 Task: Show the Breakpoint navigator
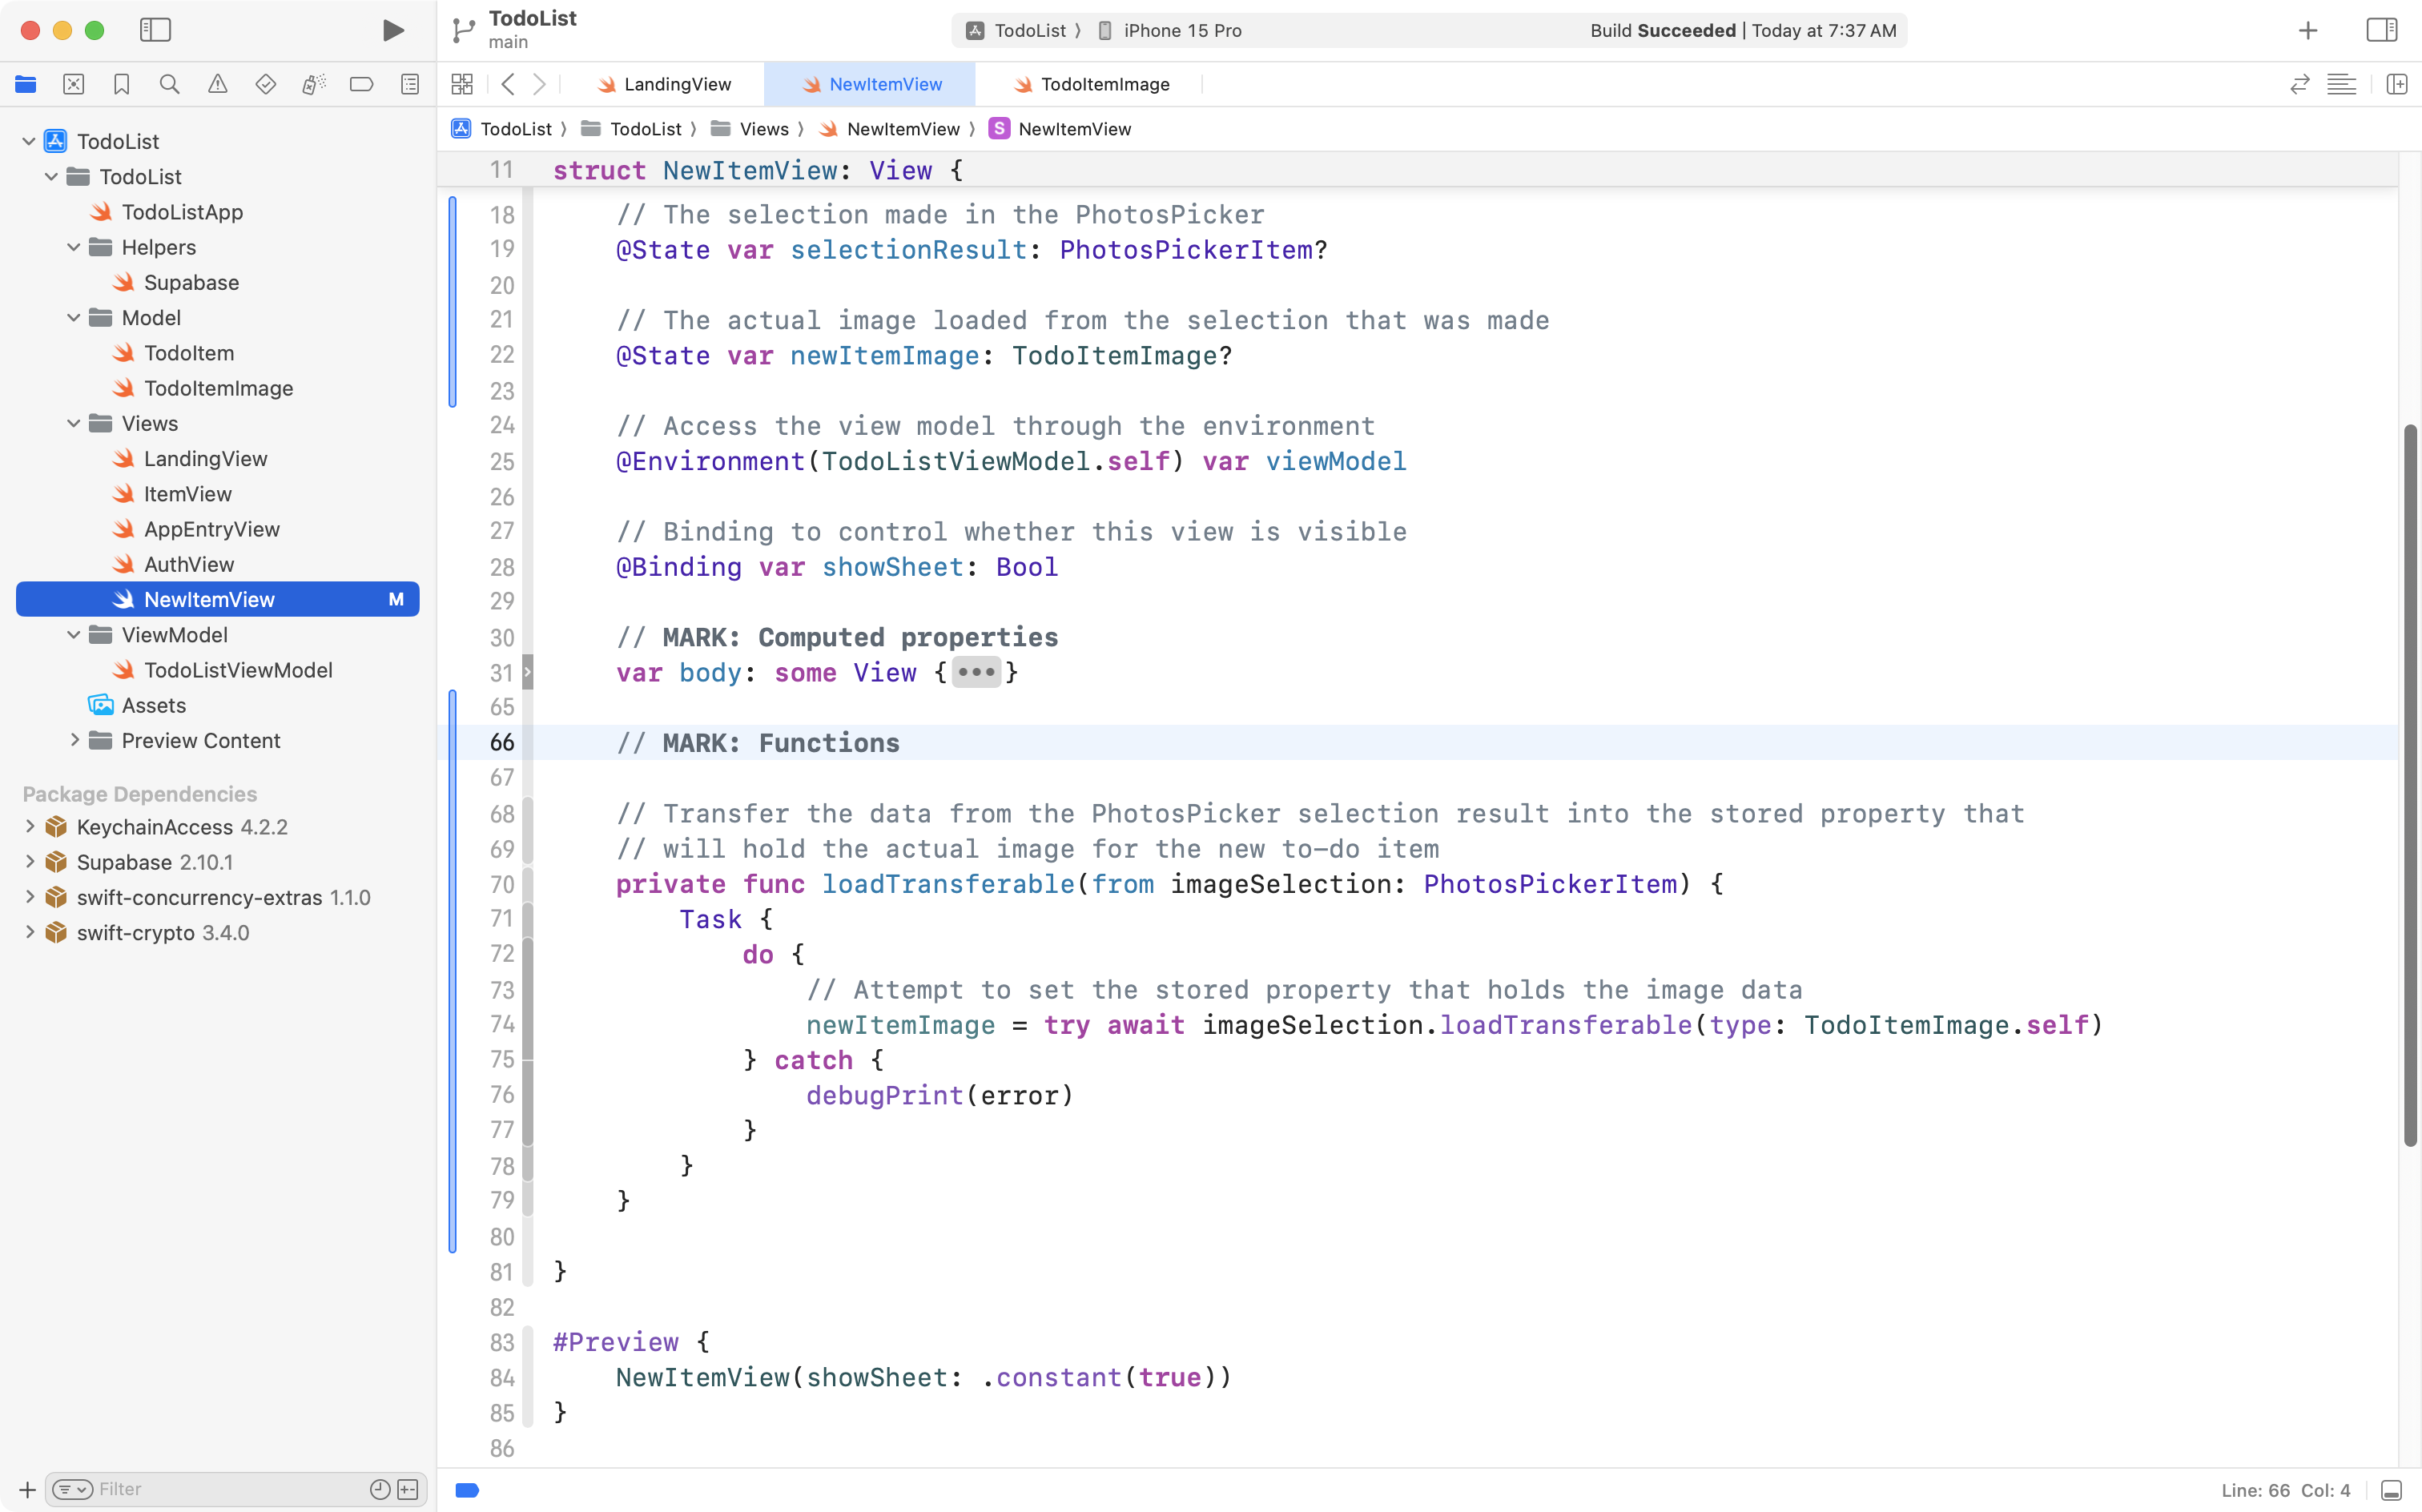(x=361, y=84)
